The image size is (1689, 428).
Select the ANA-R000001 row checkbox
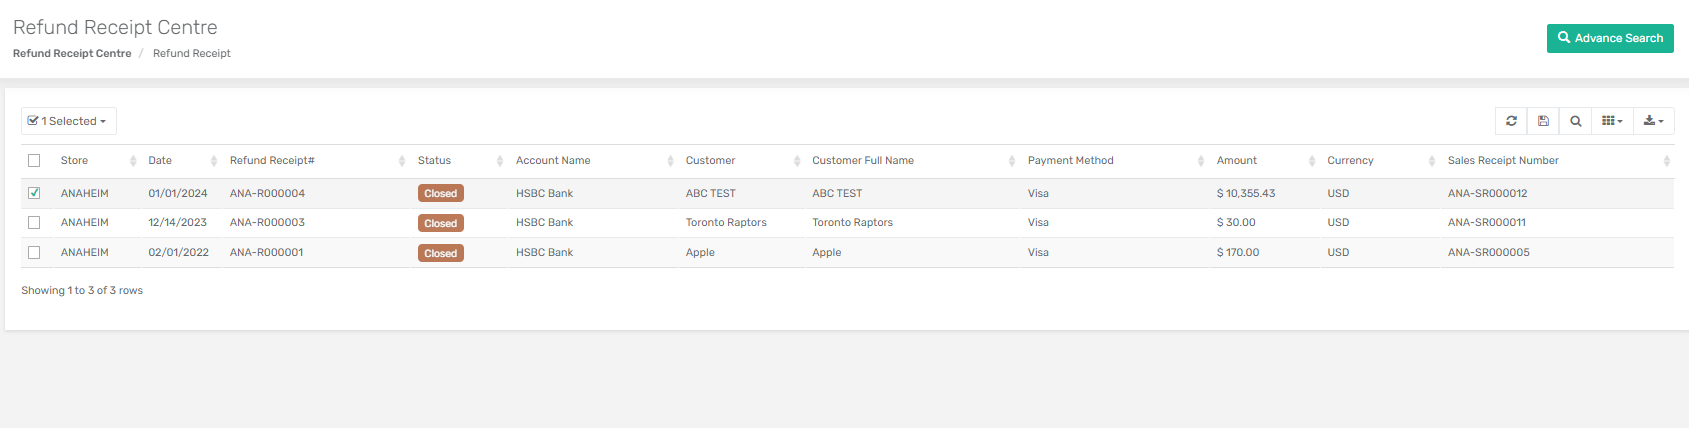(34, 253)
